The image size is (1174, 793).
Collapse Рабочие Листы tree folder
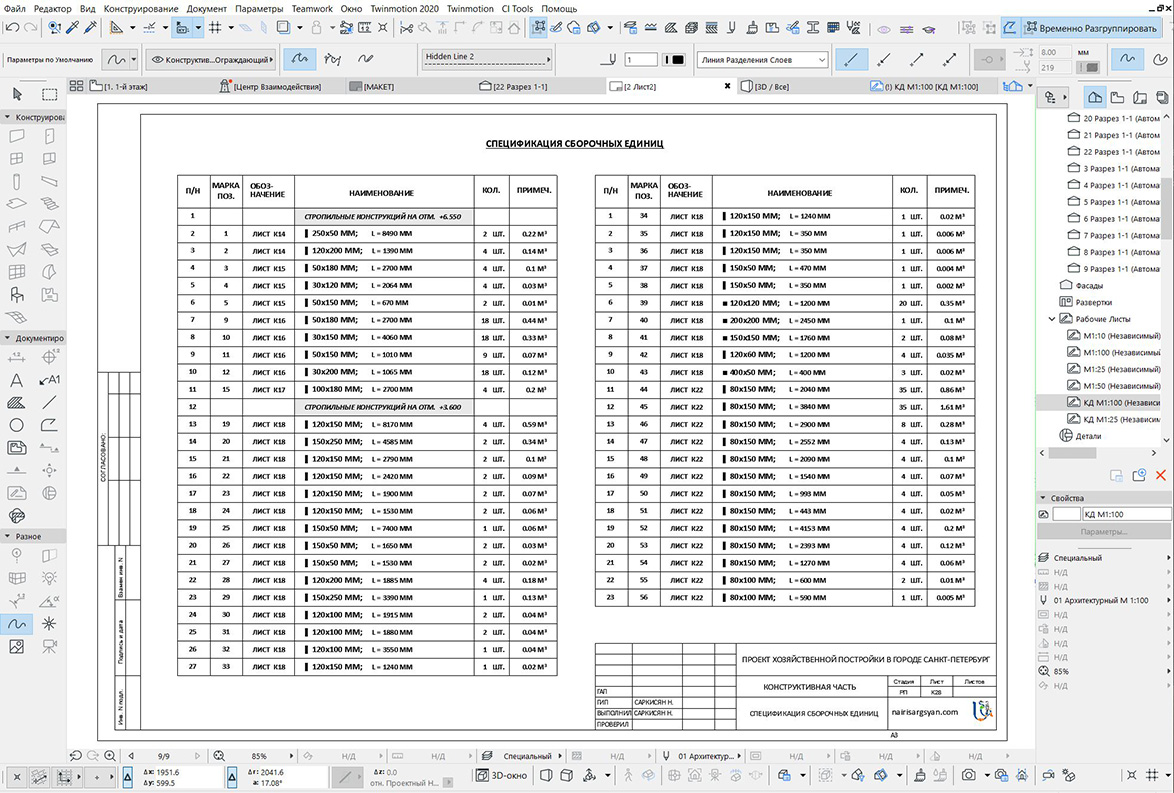[x=1052, y=319]
